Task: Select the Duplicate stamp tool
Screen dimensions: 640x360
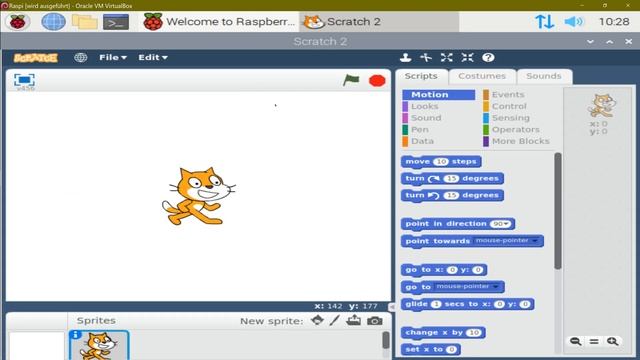Action: click(x=405, y=58)
